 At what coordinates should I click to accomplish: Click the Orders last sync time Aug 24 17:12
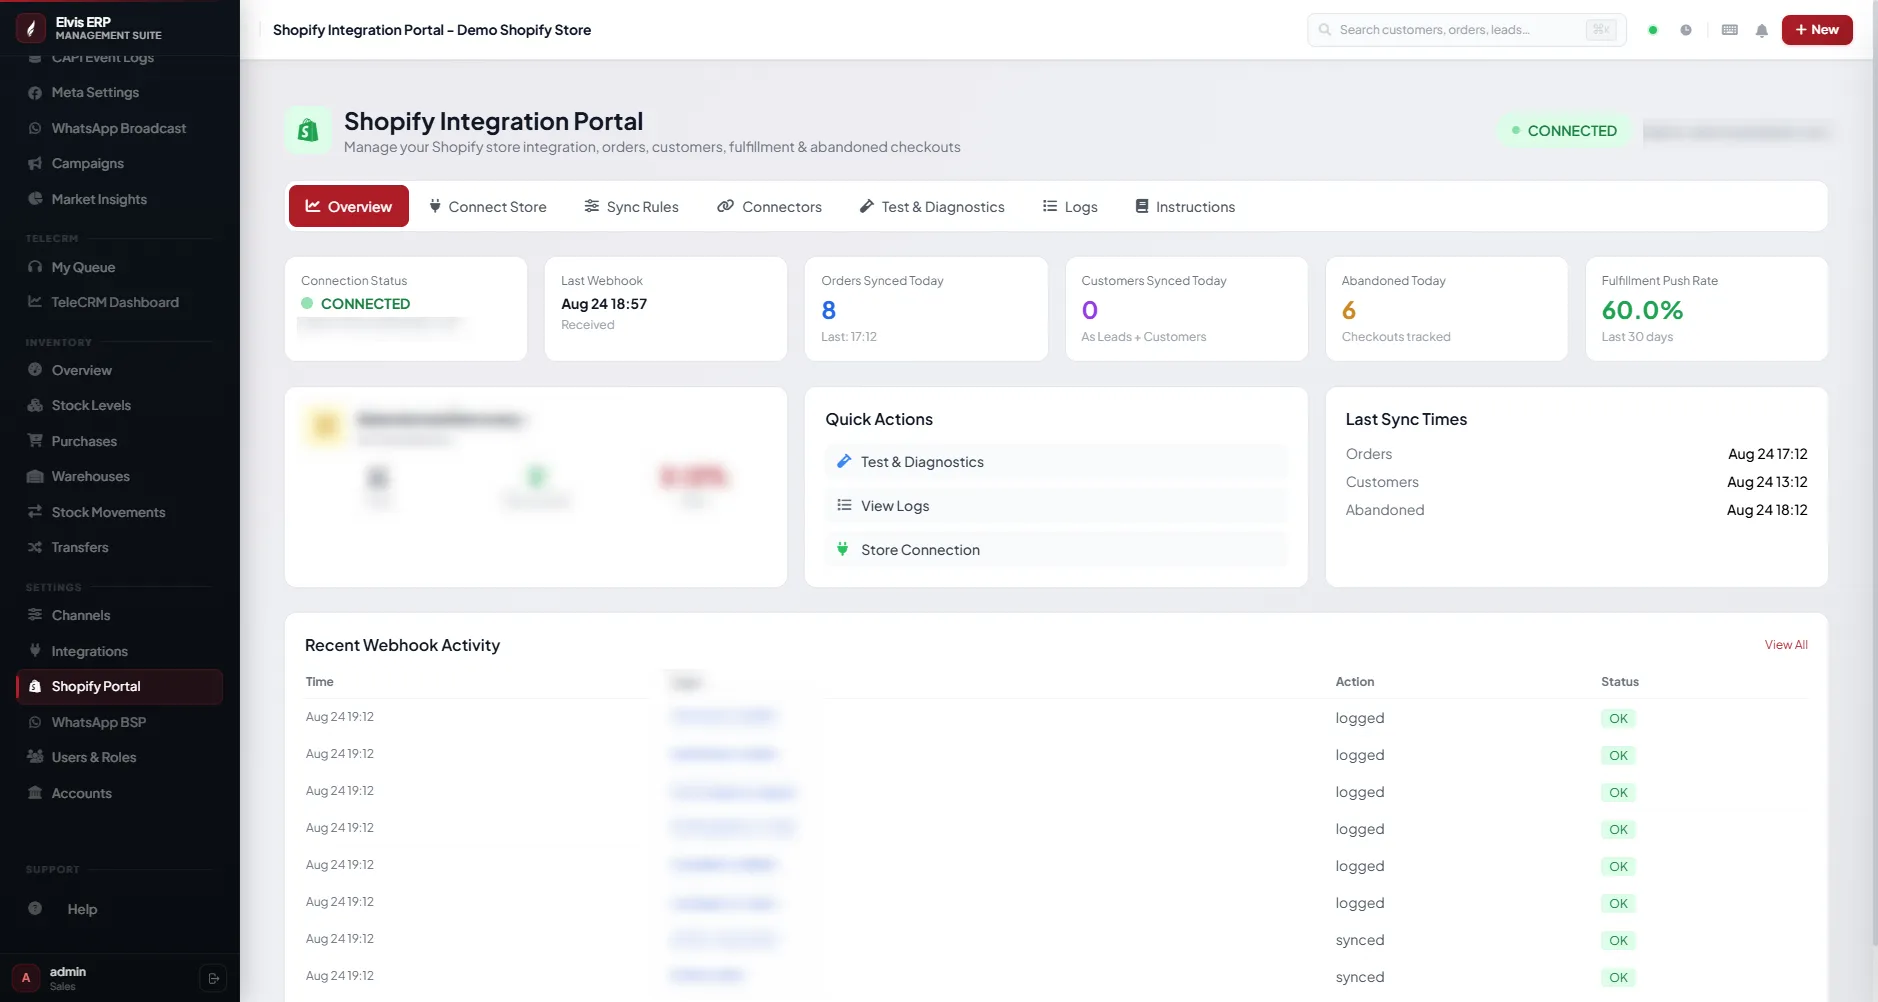(x=1768, y=454)
